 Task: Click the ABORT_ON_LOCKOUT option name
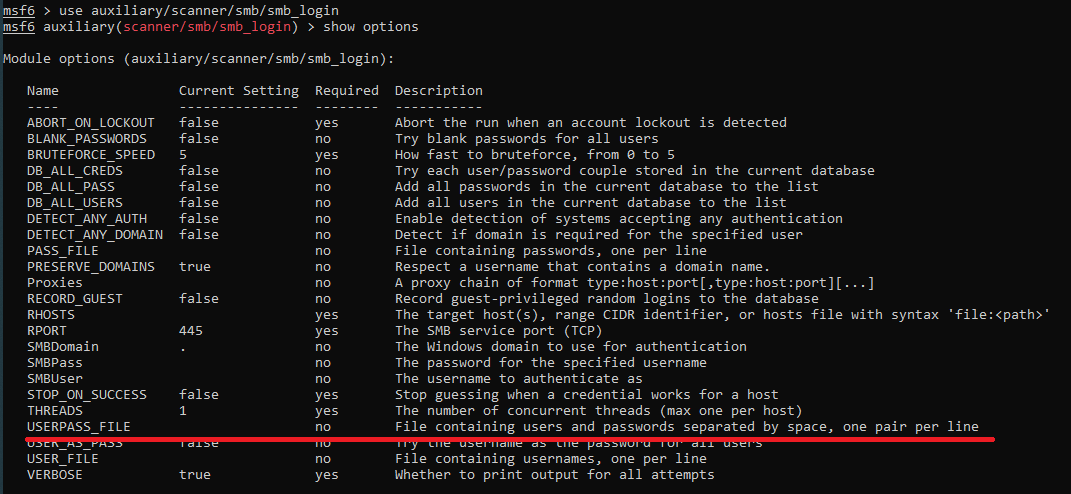pyautogui.click(x=91, y=123)
